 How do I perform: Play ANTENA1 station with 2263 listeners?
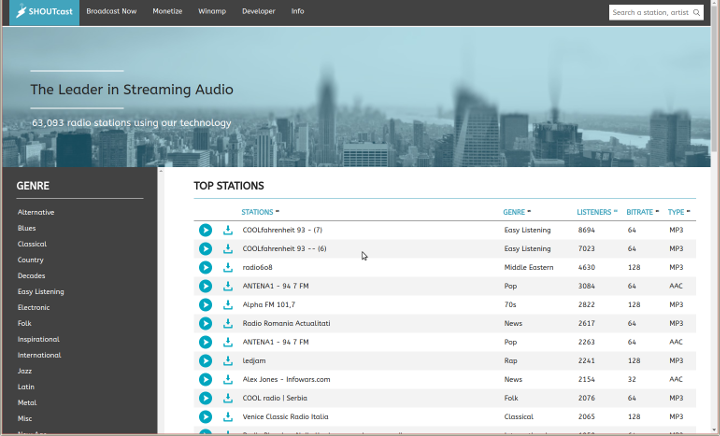point(205,342)
